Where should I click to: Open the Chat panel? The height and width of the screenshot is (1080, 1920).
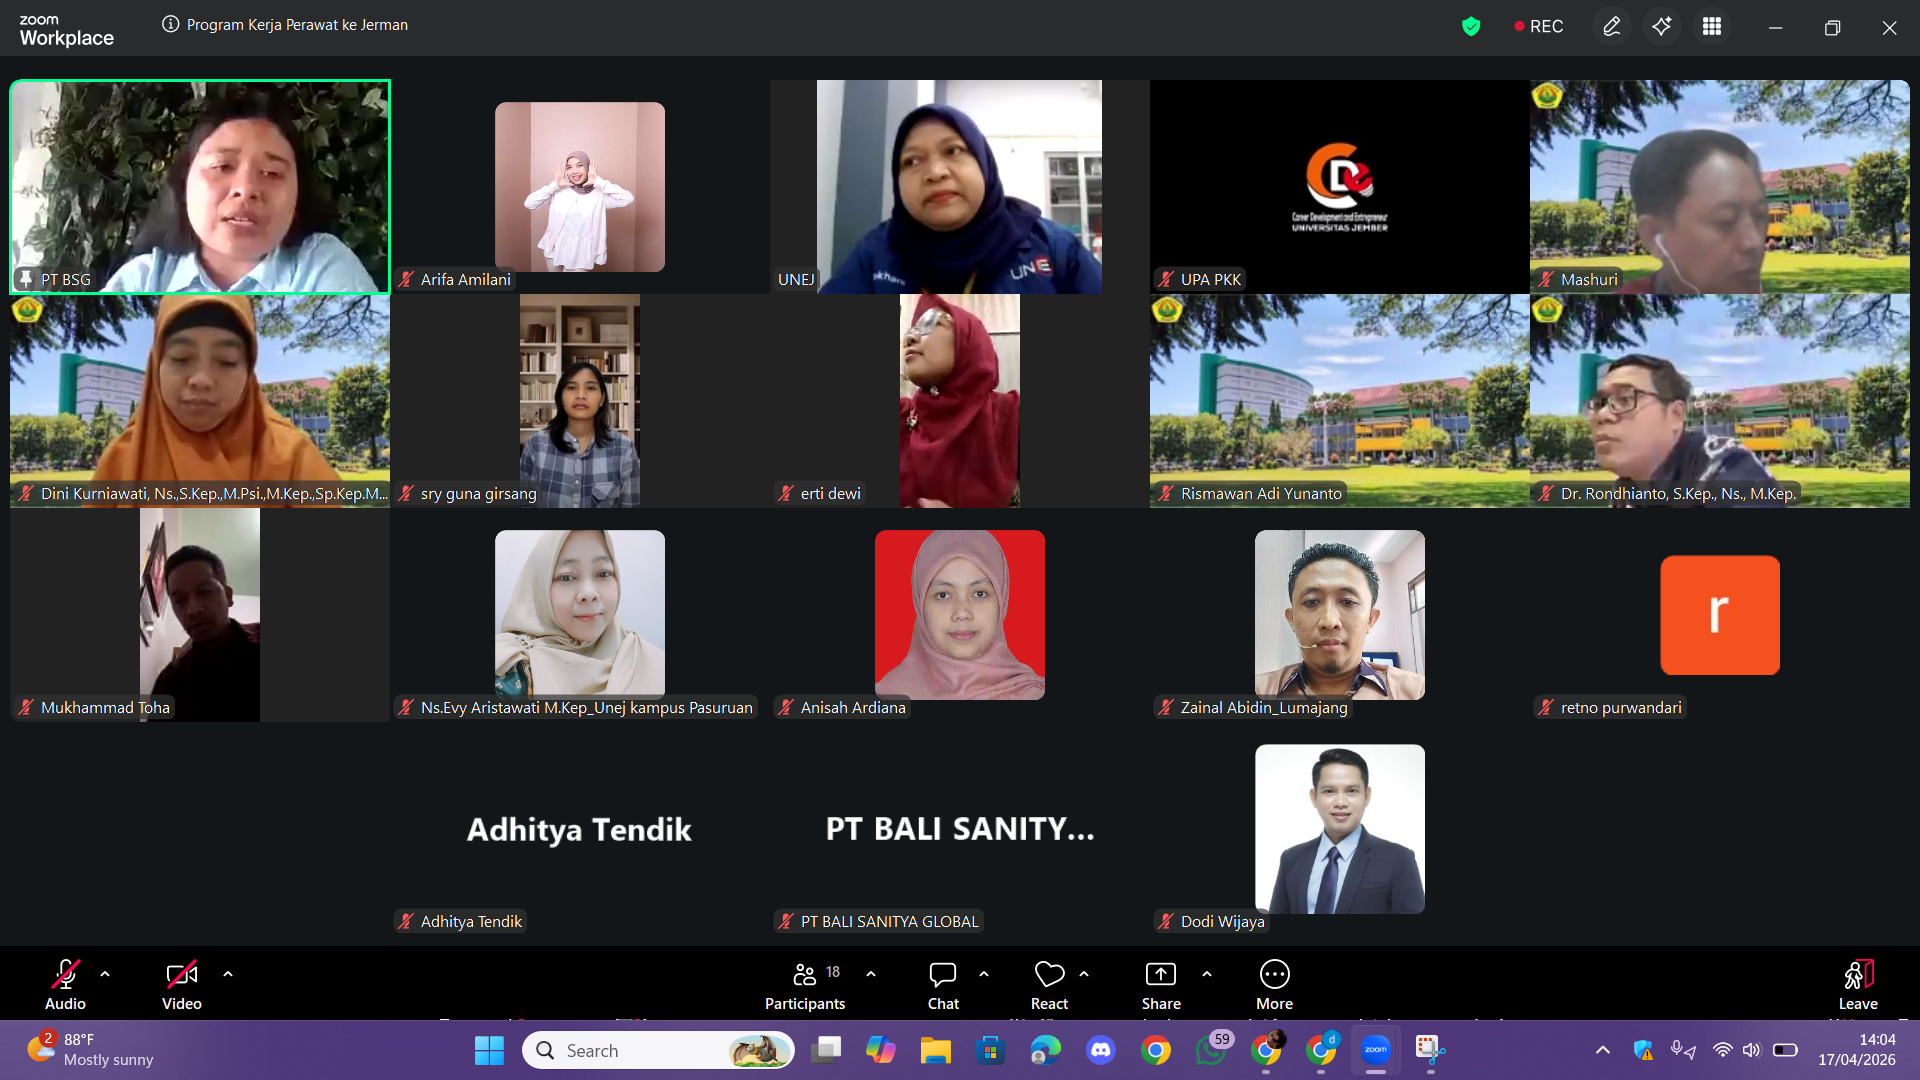942,984
